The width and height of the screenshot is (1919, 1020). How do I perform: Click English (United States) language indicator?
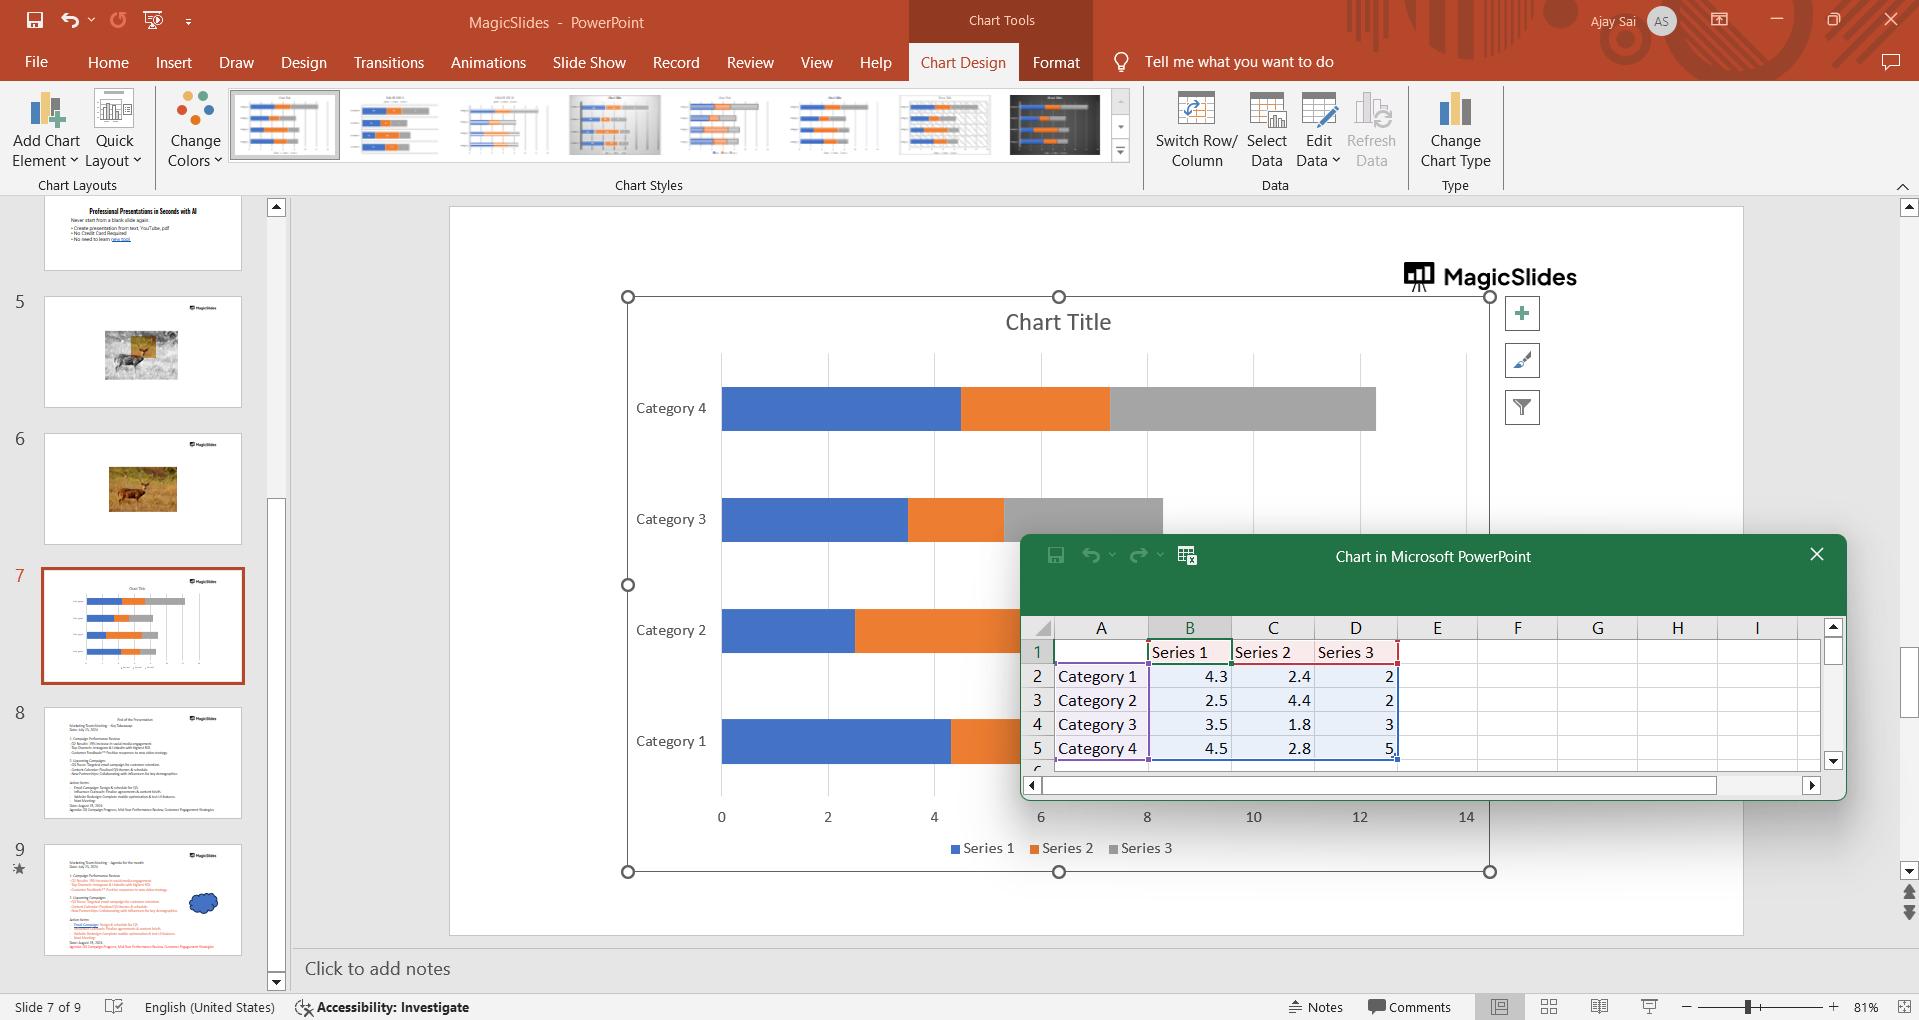210,1007
